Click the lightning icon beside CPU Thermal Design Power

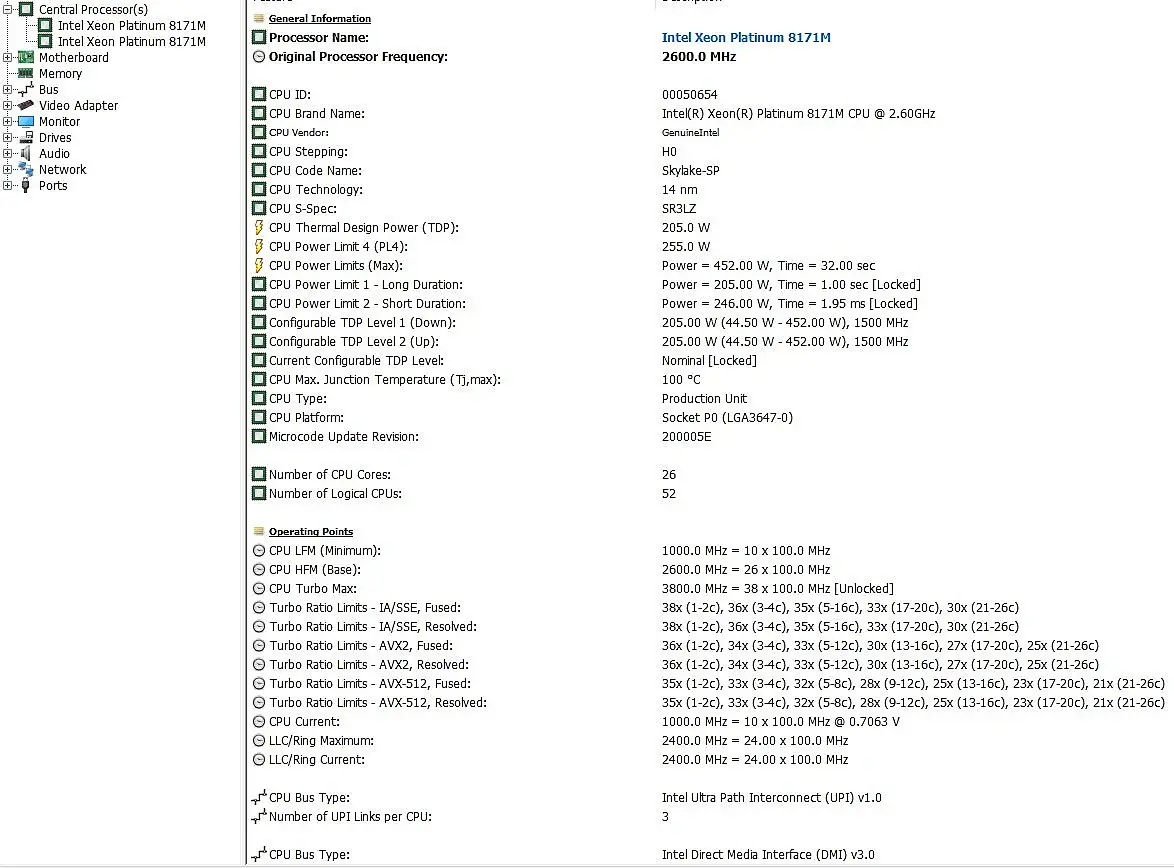point(259,228)
